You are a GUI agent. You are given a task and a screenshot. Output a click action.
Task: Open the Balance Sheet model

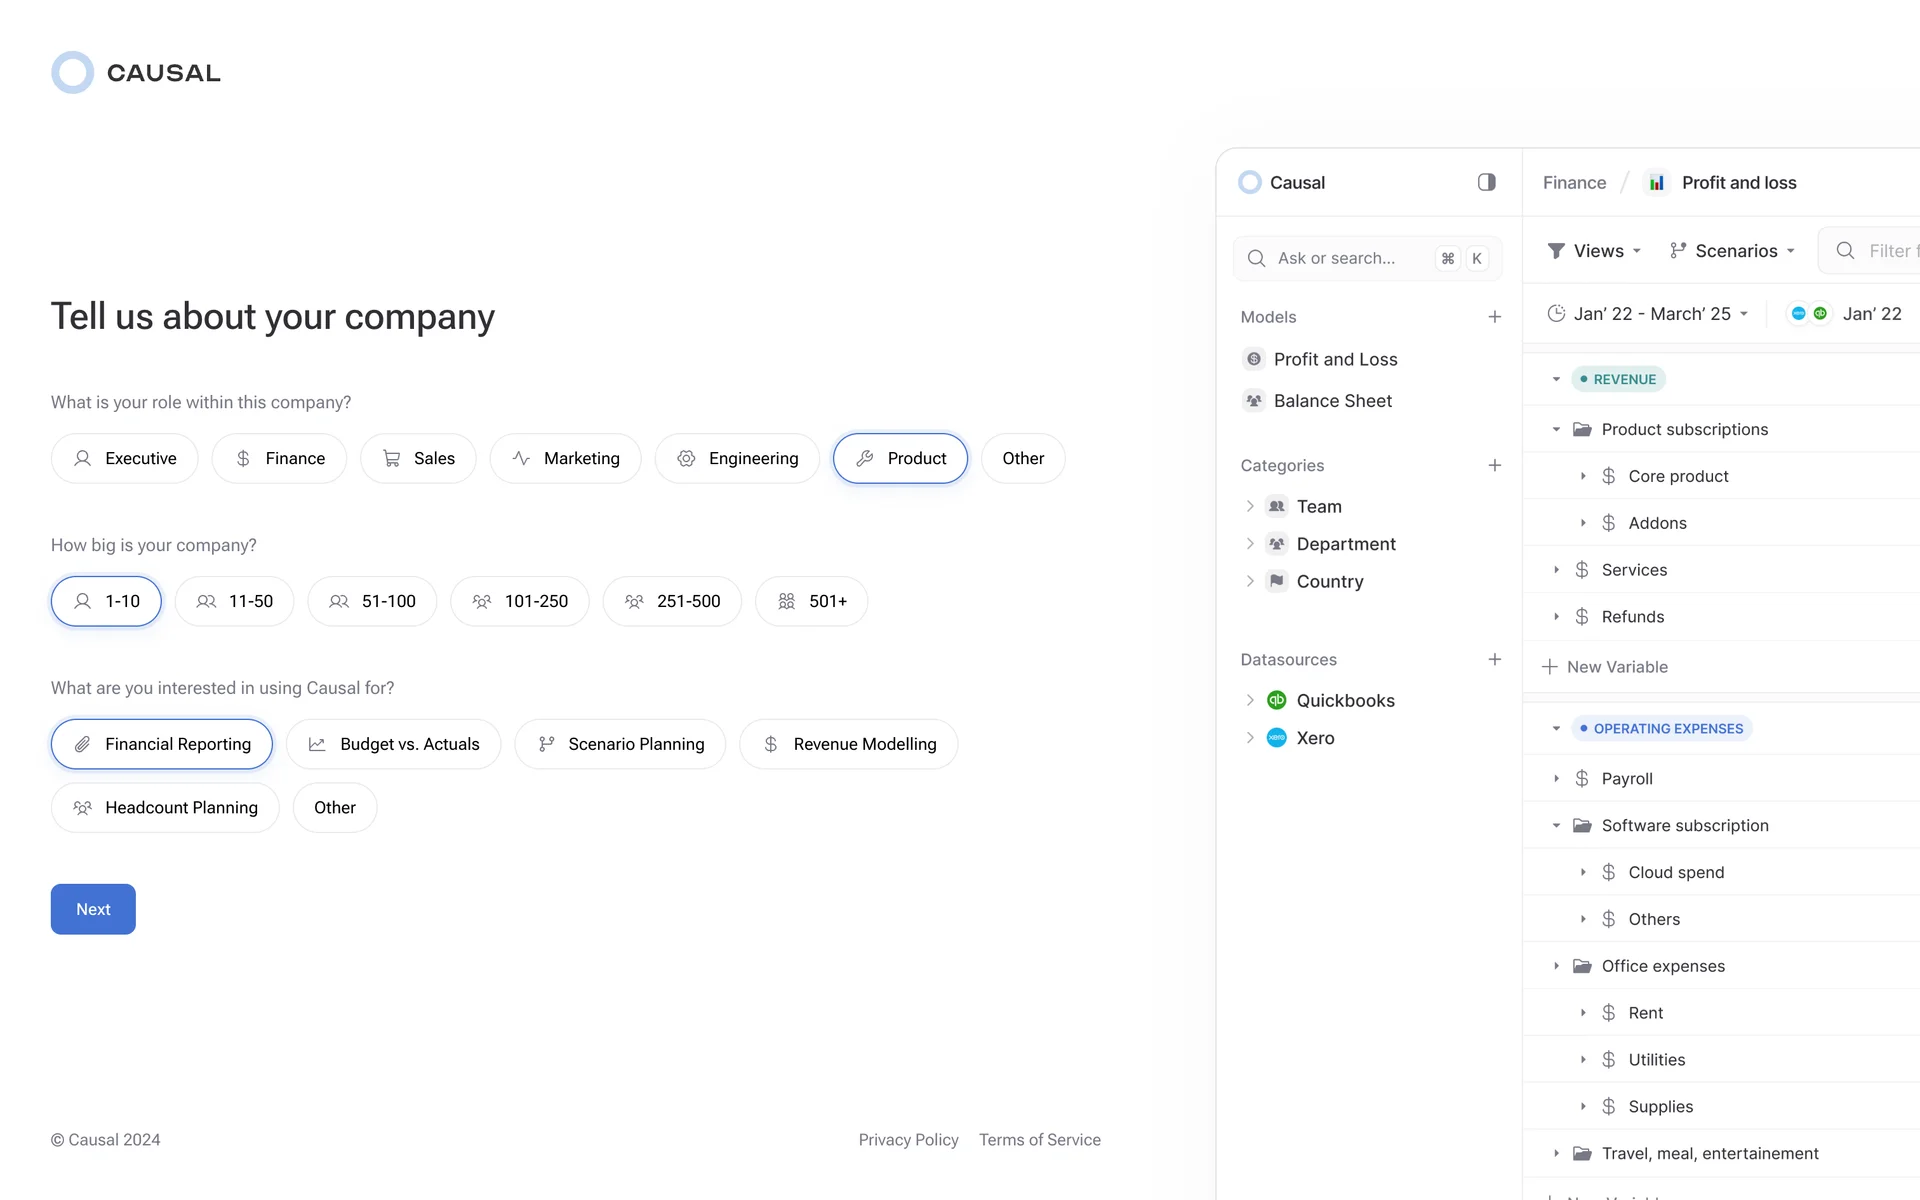click(x=1332, y=401)
